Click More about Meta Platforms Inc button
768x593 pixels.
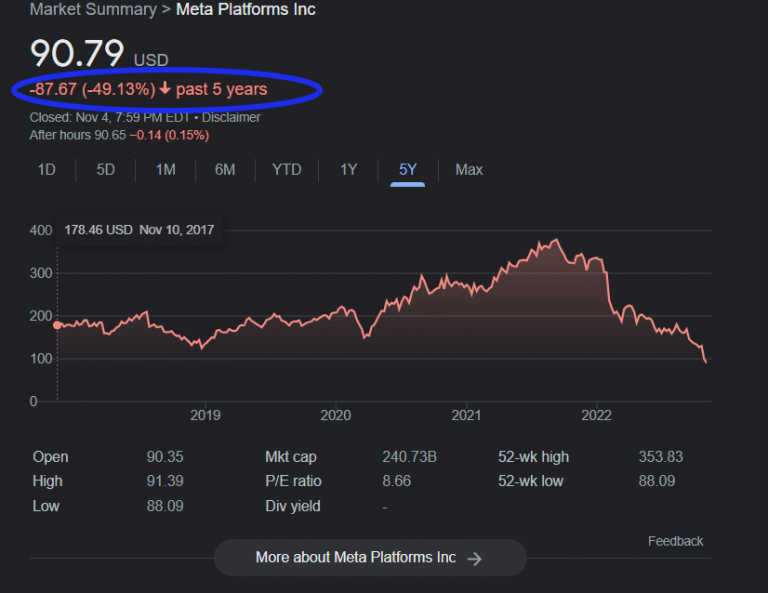click(x=370, y=558)
